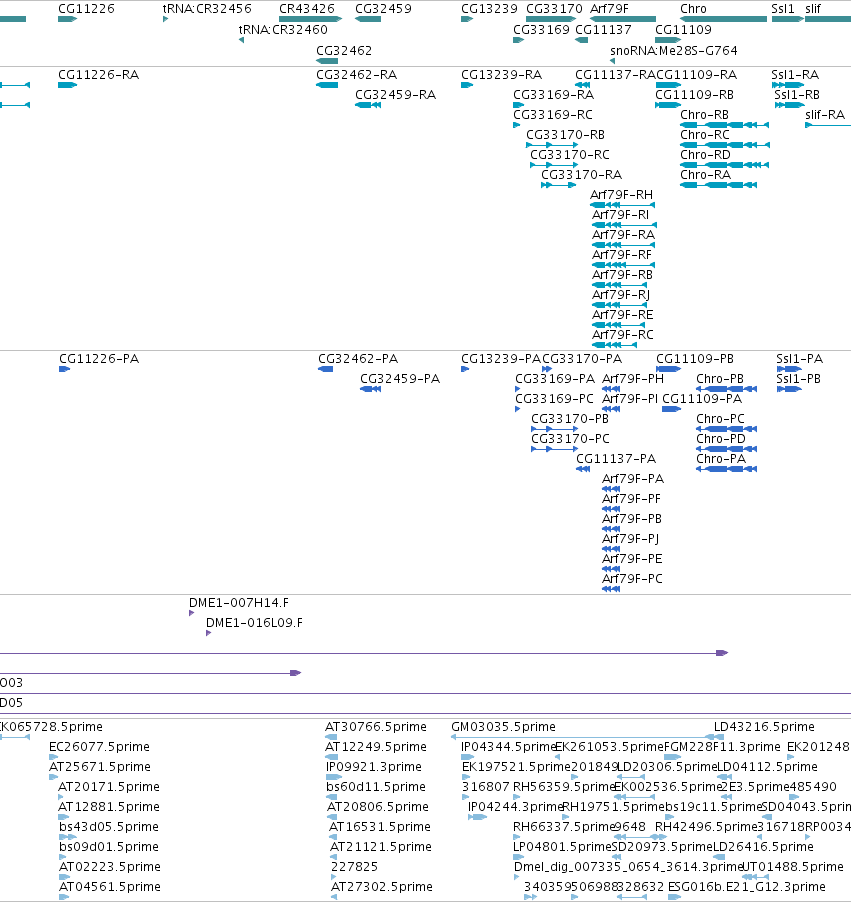Open the CG32462 gene label

pyautogui.click(x=344, y=51)
